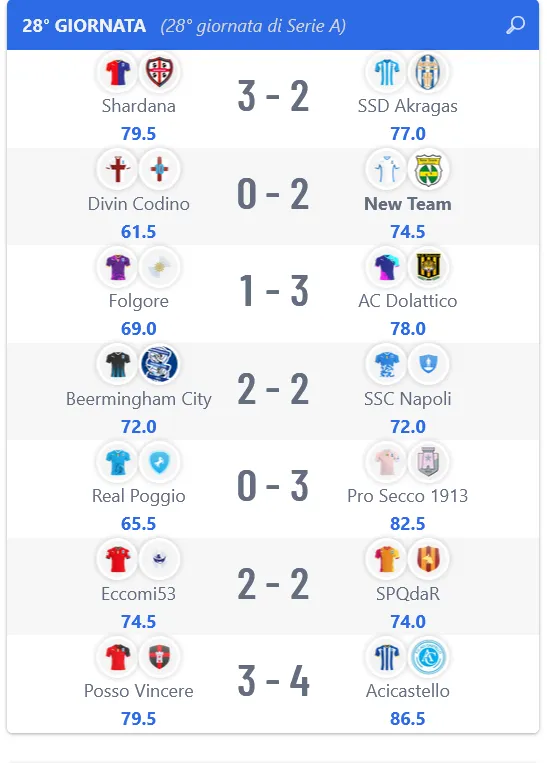This screenshot has height=763, width=547.
Task: Click Acicastello's 86.5 points total
Action: [408, 719]
